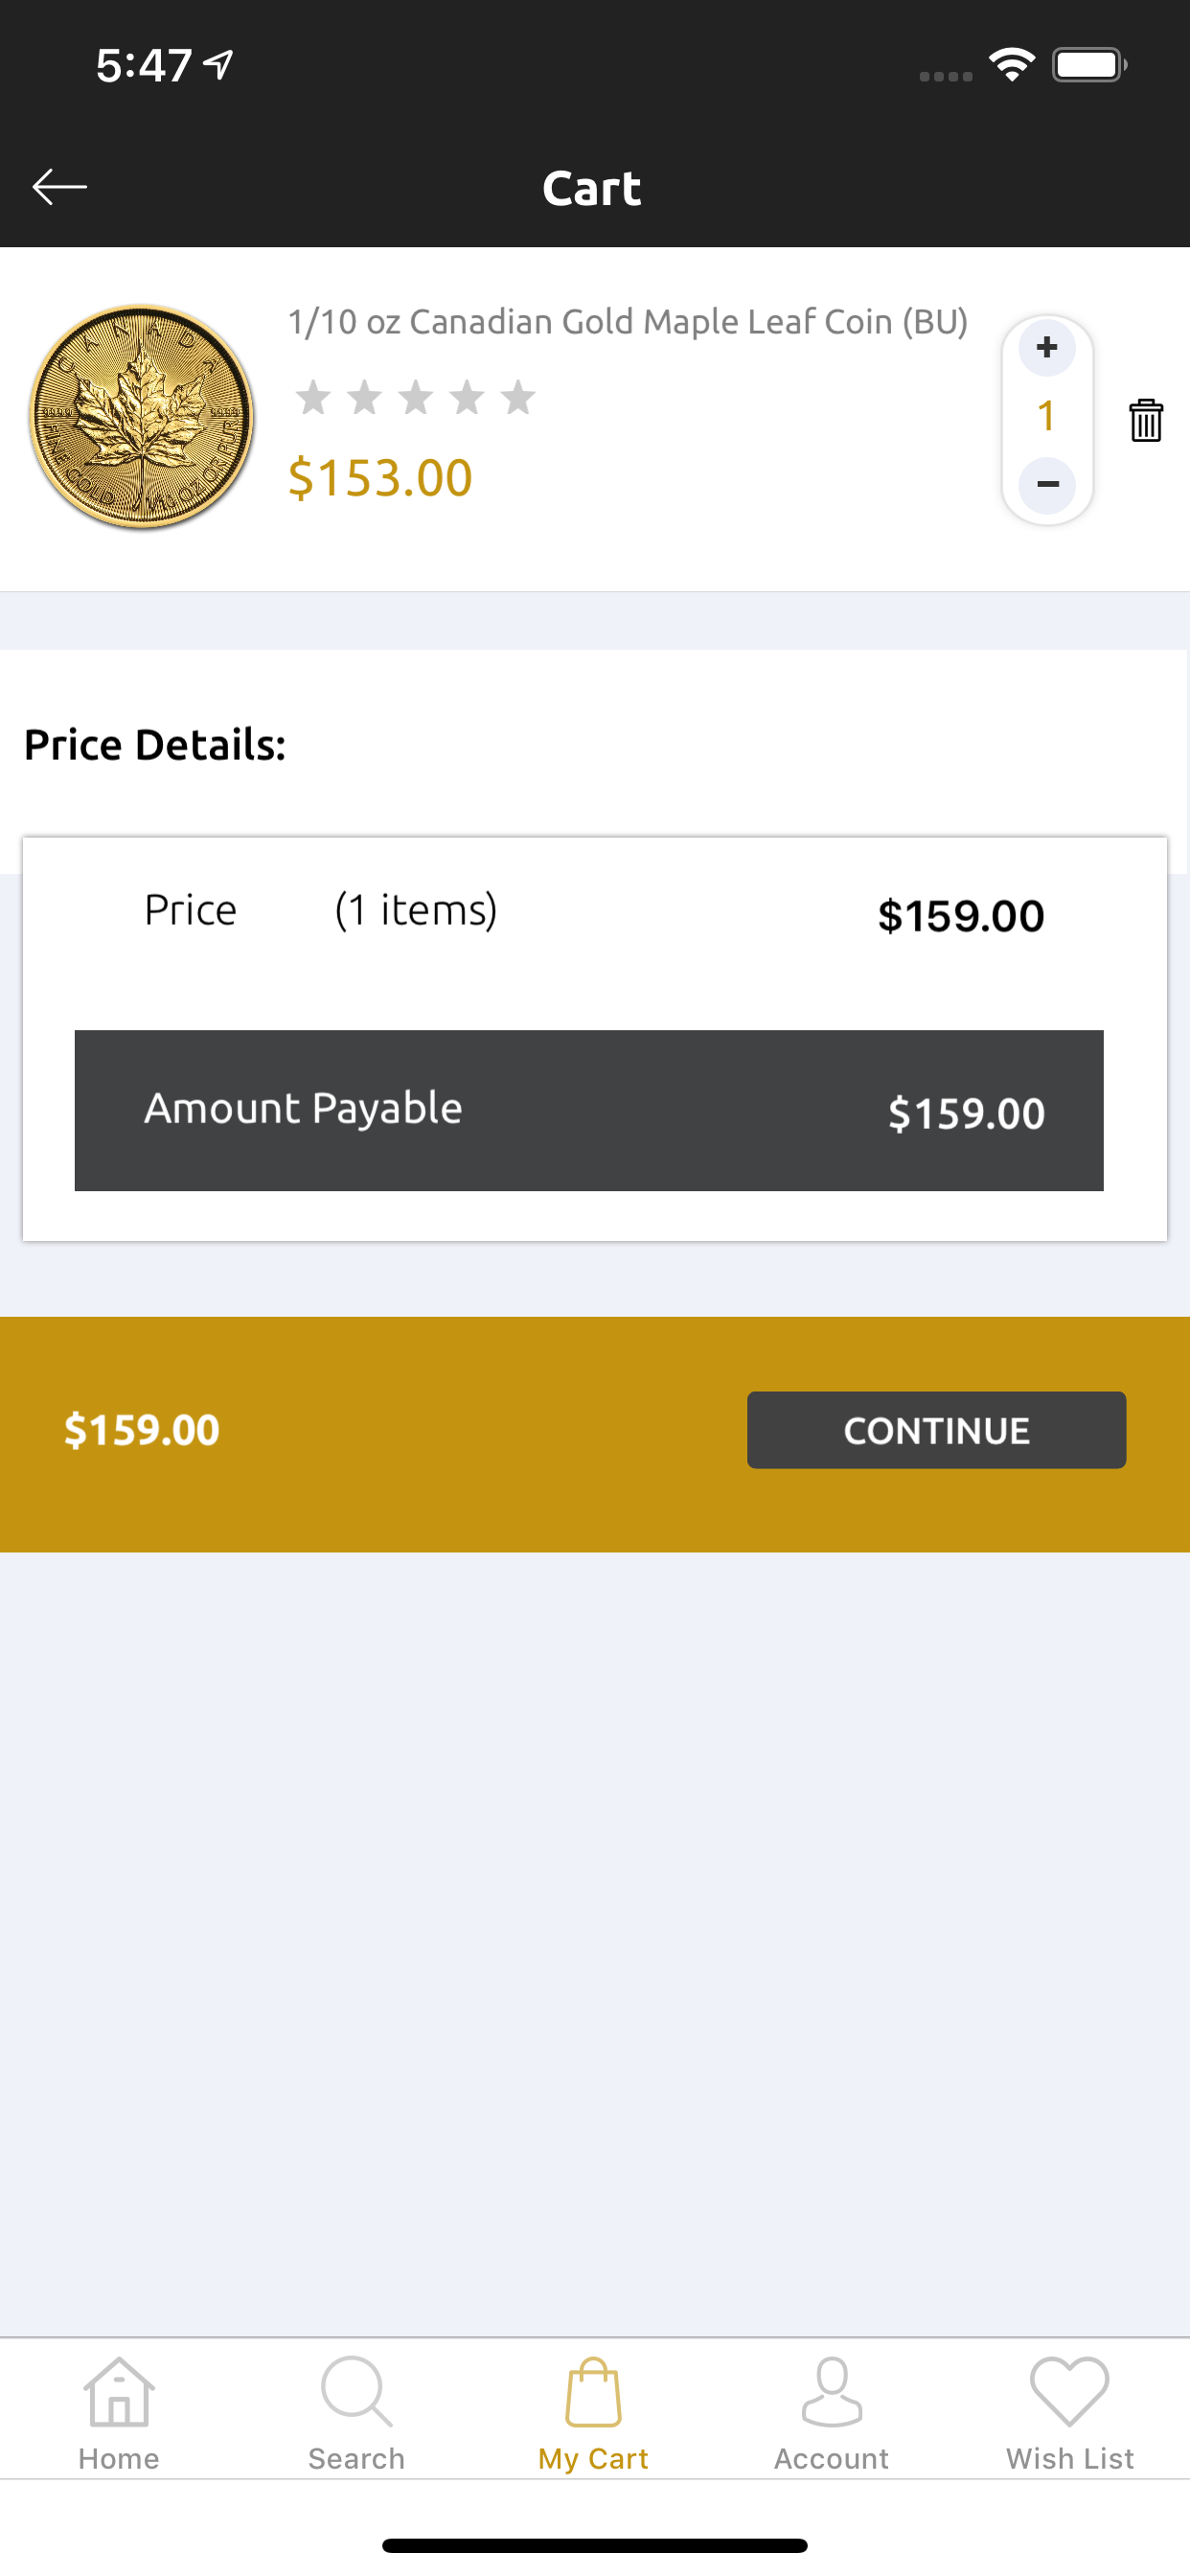This screenshot has width=1190, height=2576.
Task: Select the My Cart tab
Action: tap(594, 2413)
